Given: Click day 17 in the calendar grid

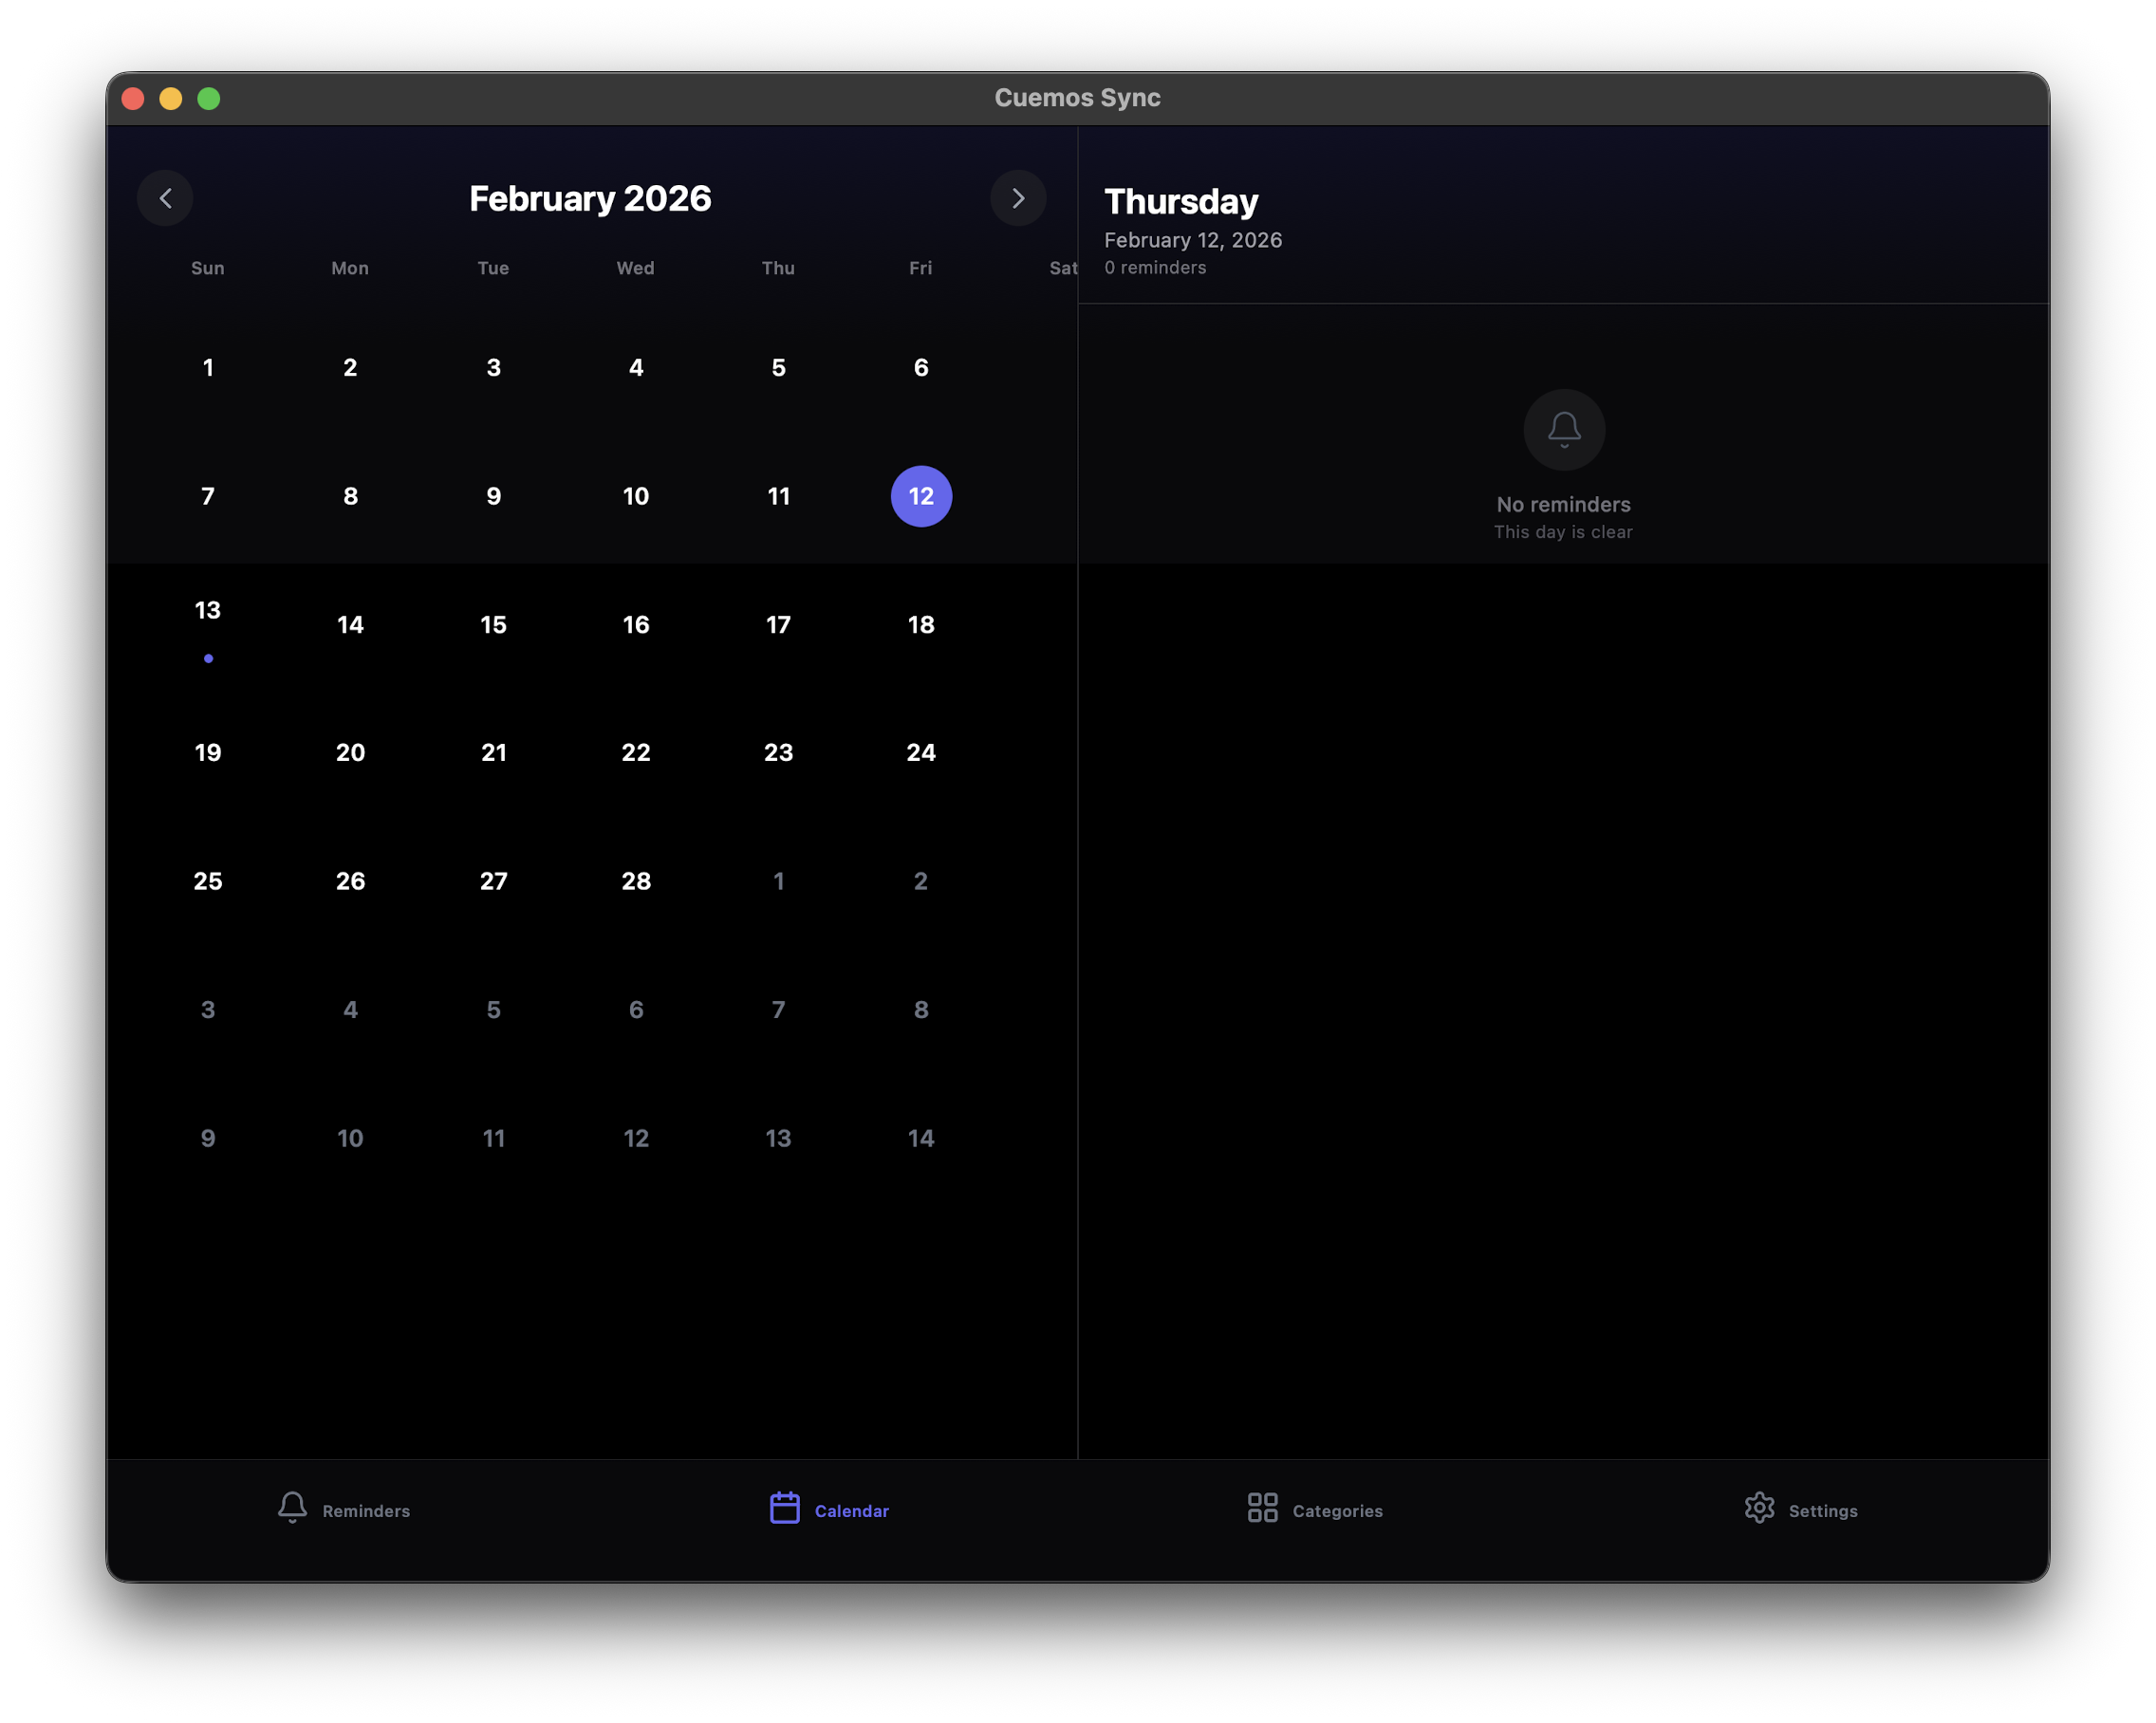Looking at the screenshot, I should coord(778,625).
